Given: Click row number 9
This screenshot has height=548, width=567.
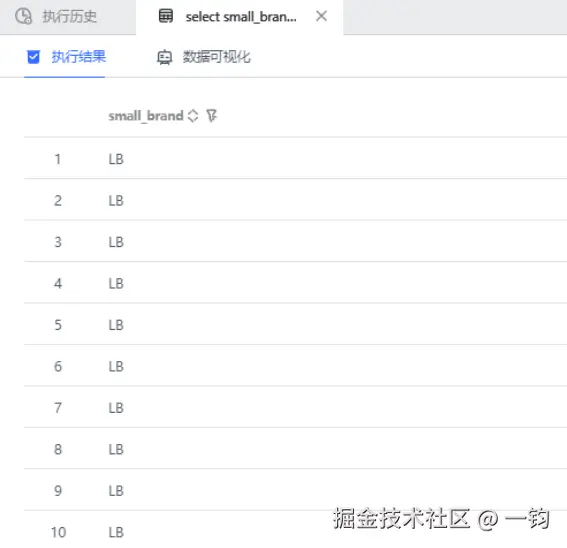Looking at the screenshot, I should [58, 491].
